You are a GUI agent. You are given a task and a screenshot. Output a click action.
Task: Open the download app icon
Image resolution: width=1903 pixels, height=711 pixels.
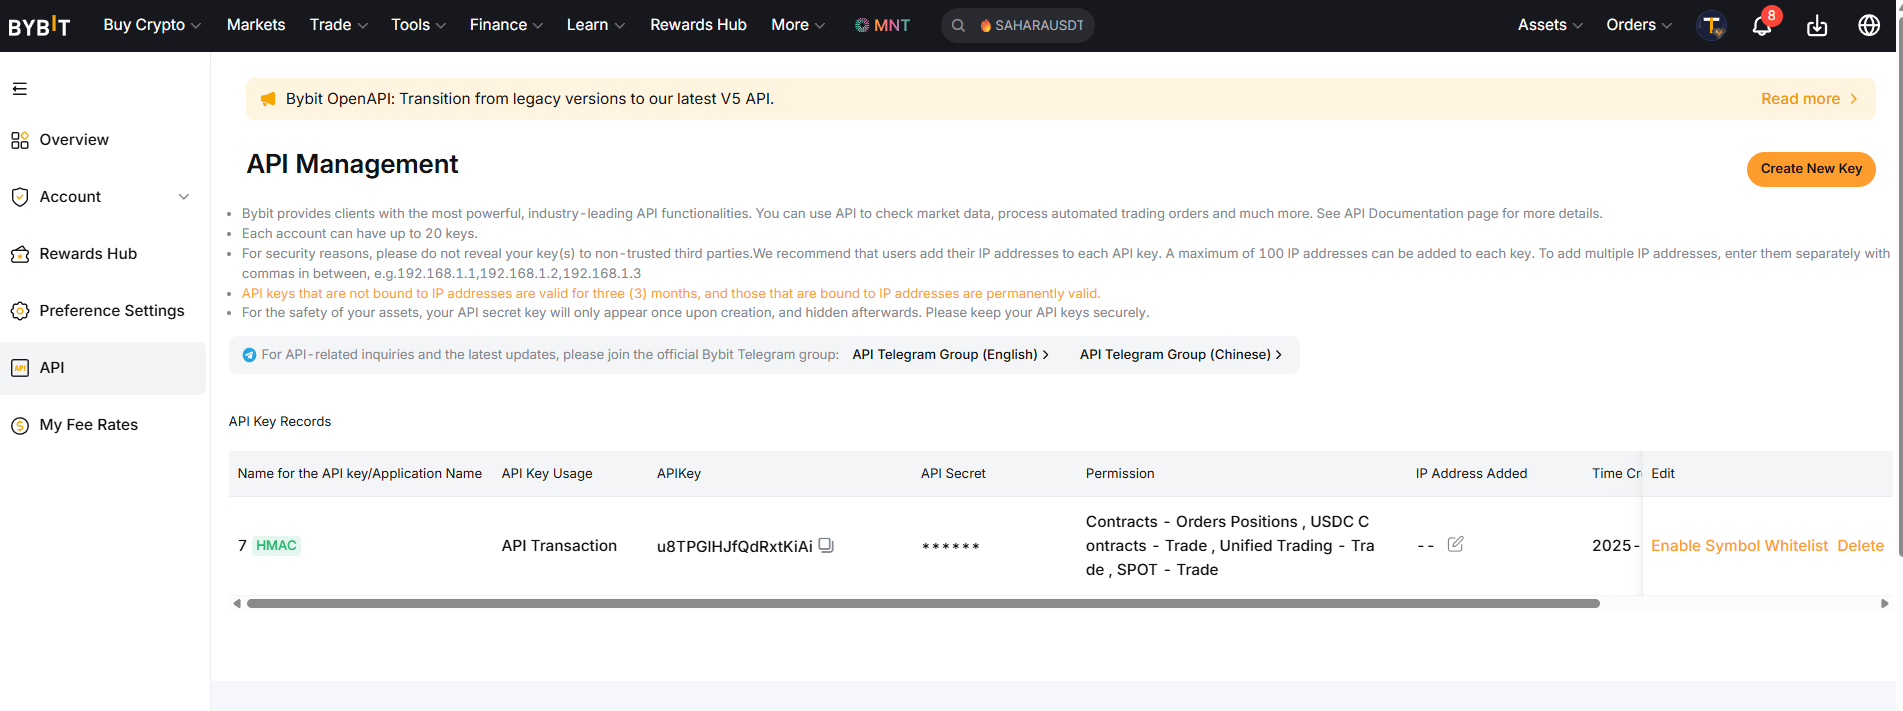pyautogui.click(x=1817, y=26)
